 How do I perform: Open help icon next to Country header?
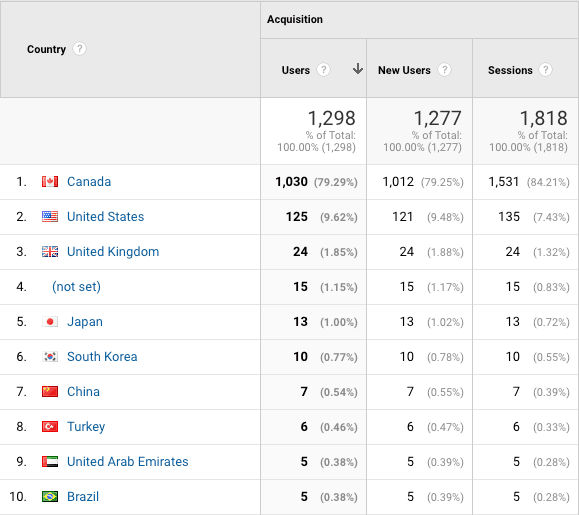(79, 49)
